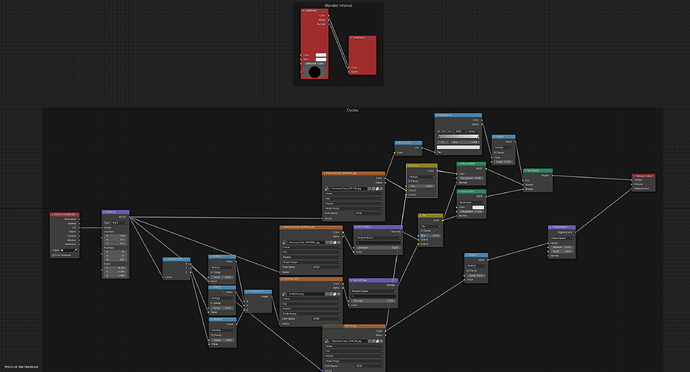Screen dimensions: 690x372
Task: Collapse the ColorRamp node via header triangle
Action: coord(437,115)
